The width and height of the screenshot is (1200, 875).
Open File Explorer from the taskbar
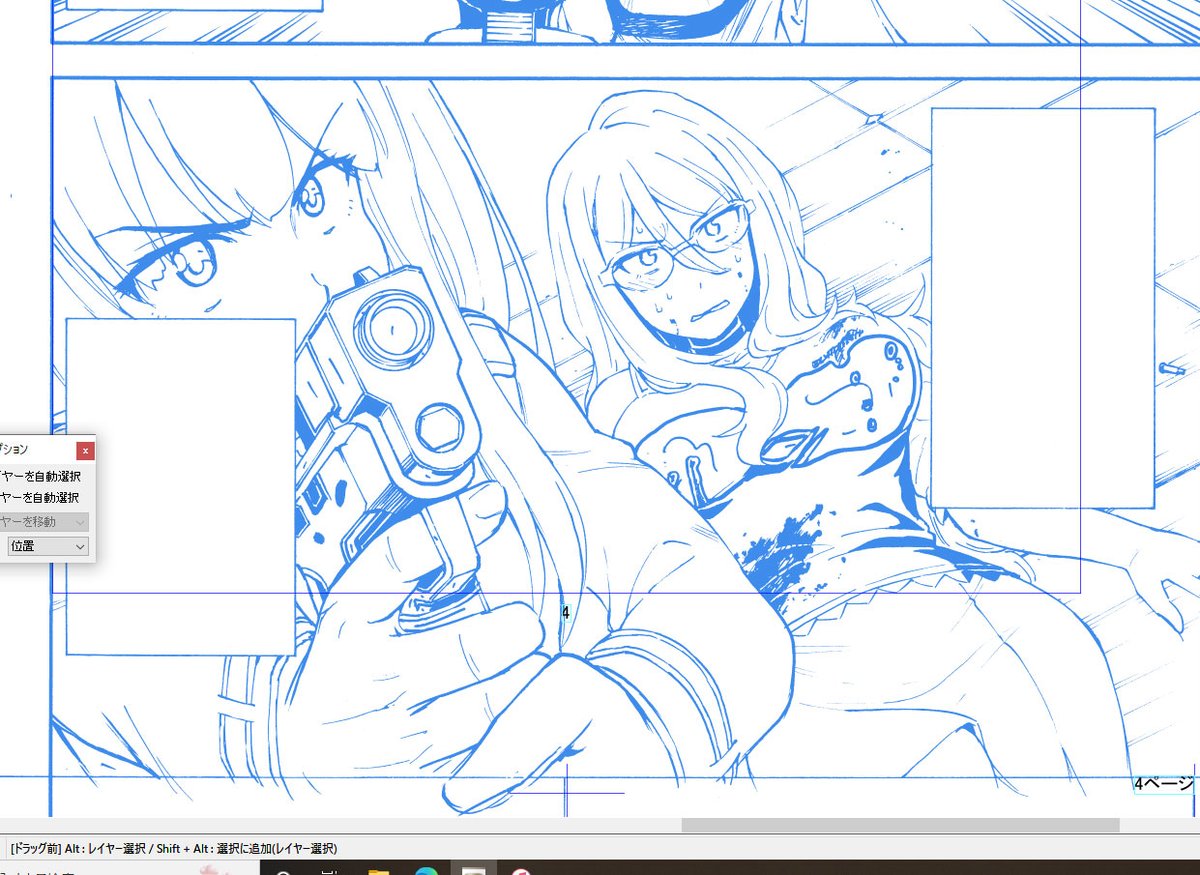coord(378,872)
